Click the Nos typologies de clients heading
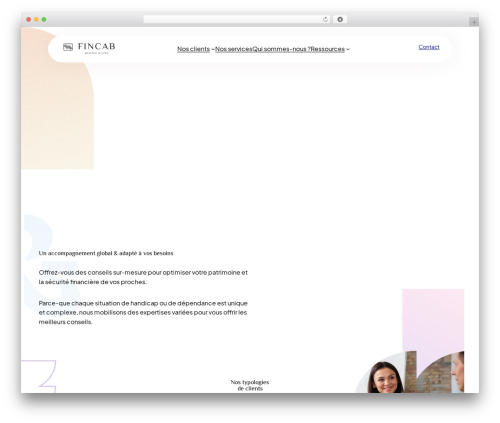 click(250, 385)
